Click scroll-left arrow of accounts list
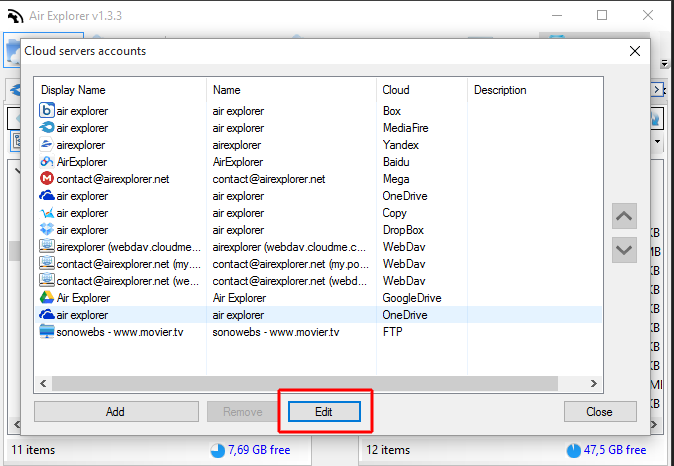The height and width of the screenshot is (466, 674). tap(43, 383)
